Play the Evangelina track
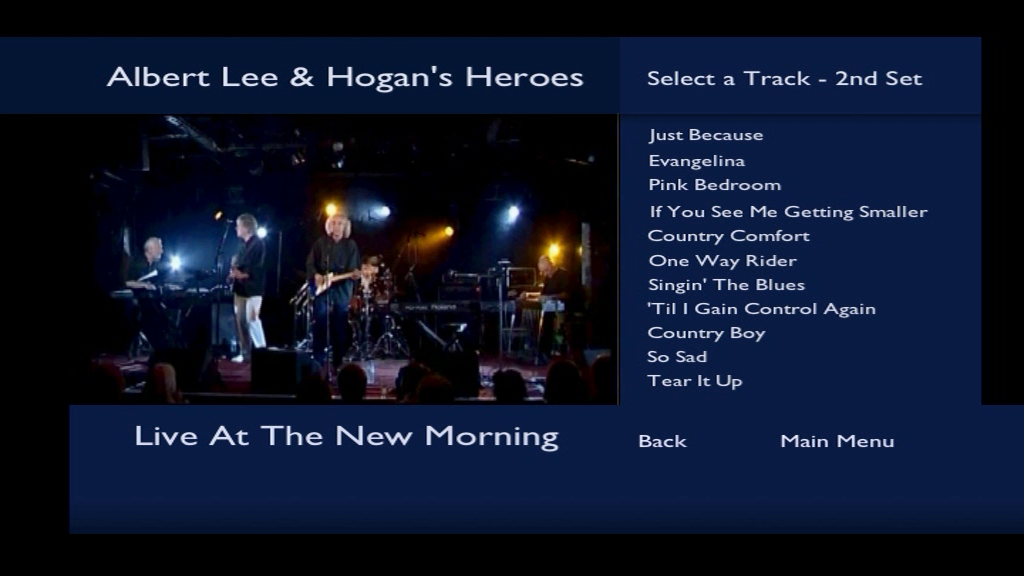The height and width of the screenshot is (576, 1024). click(x=696, y=161)
